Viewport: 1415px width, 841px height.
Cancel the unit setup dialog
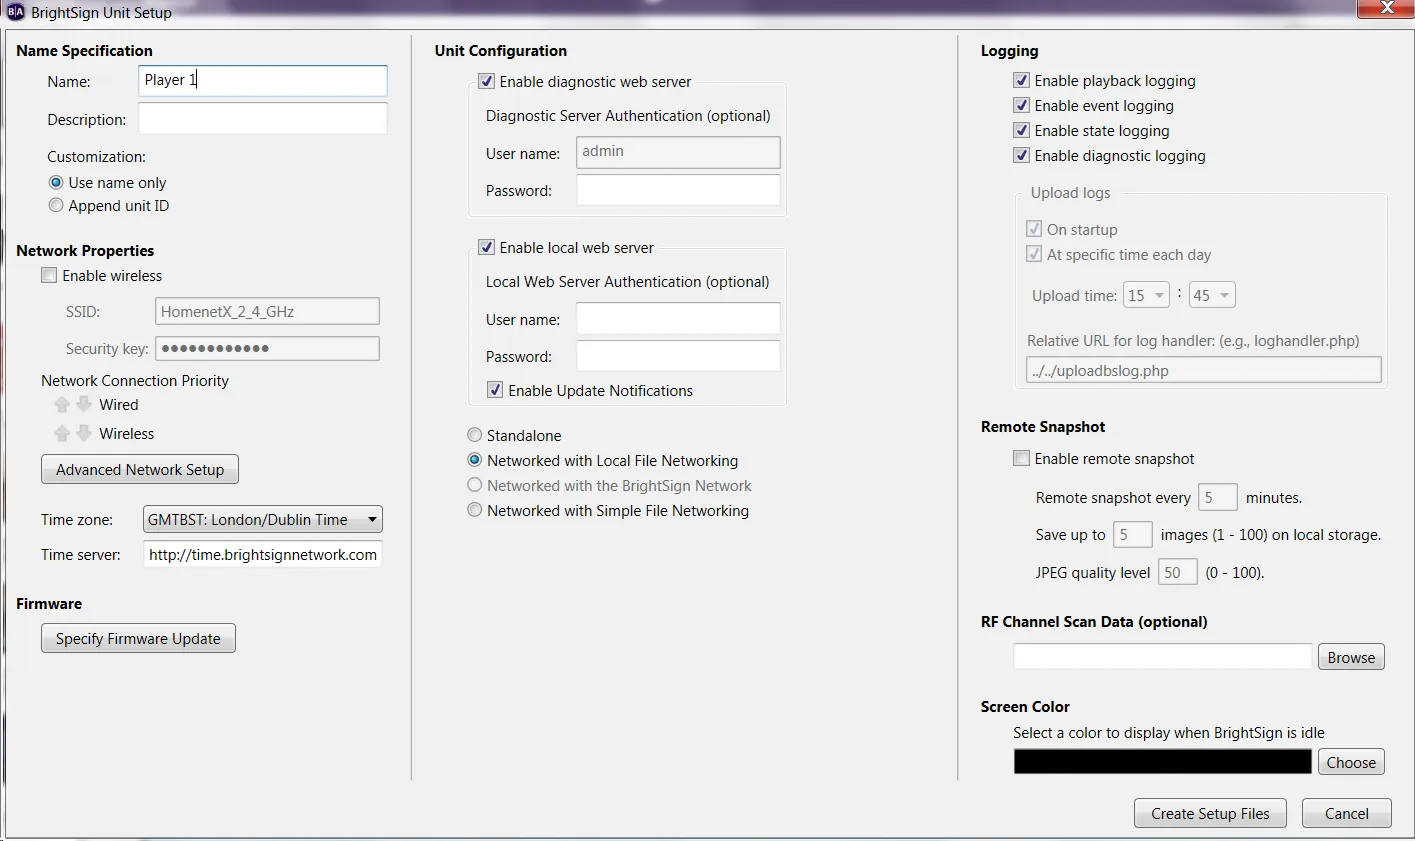pos(1346,814)
